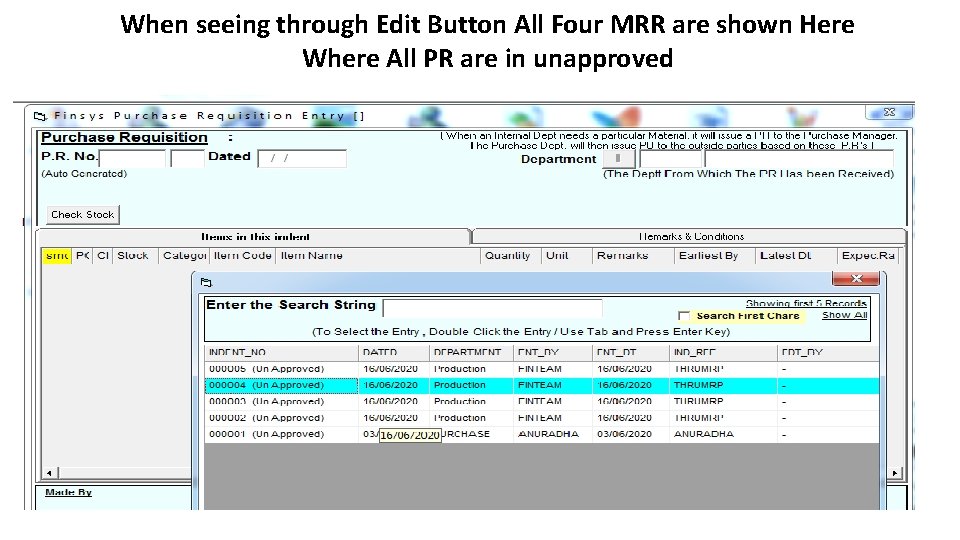Click the search popup window icon

click(x=206, y=282)
